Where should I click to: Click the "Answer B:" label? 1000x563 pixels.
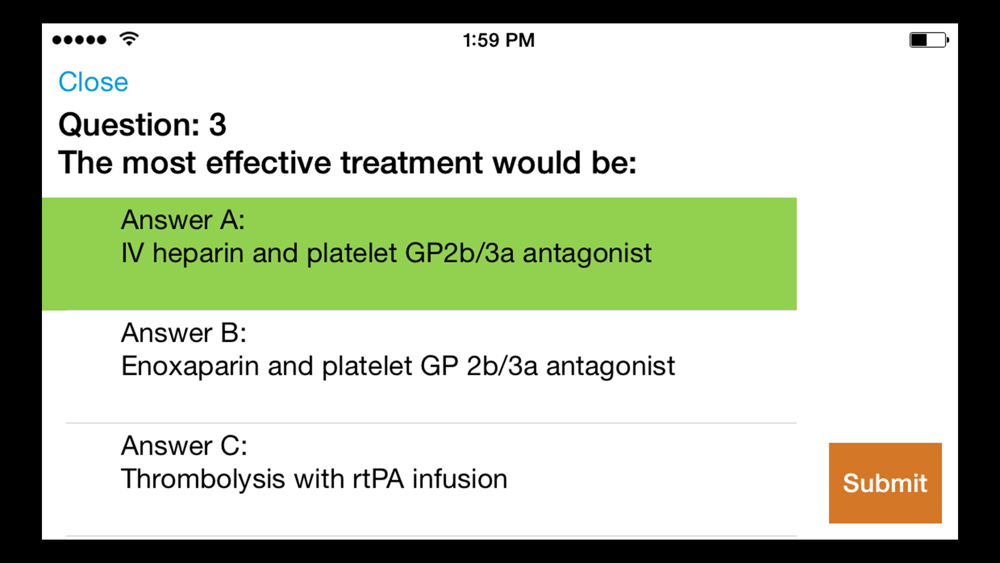(x=183, y=333)
